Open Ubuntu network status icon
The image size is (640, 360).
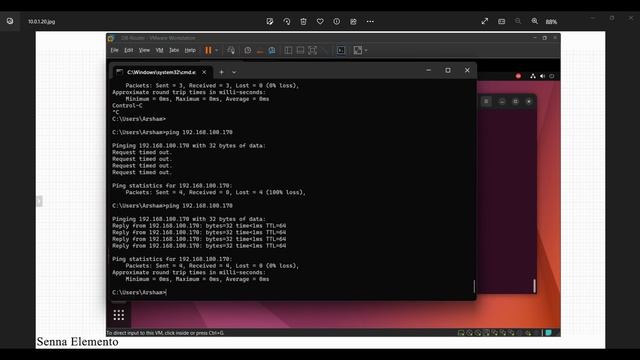[533, 76]
